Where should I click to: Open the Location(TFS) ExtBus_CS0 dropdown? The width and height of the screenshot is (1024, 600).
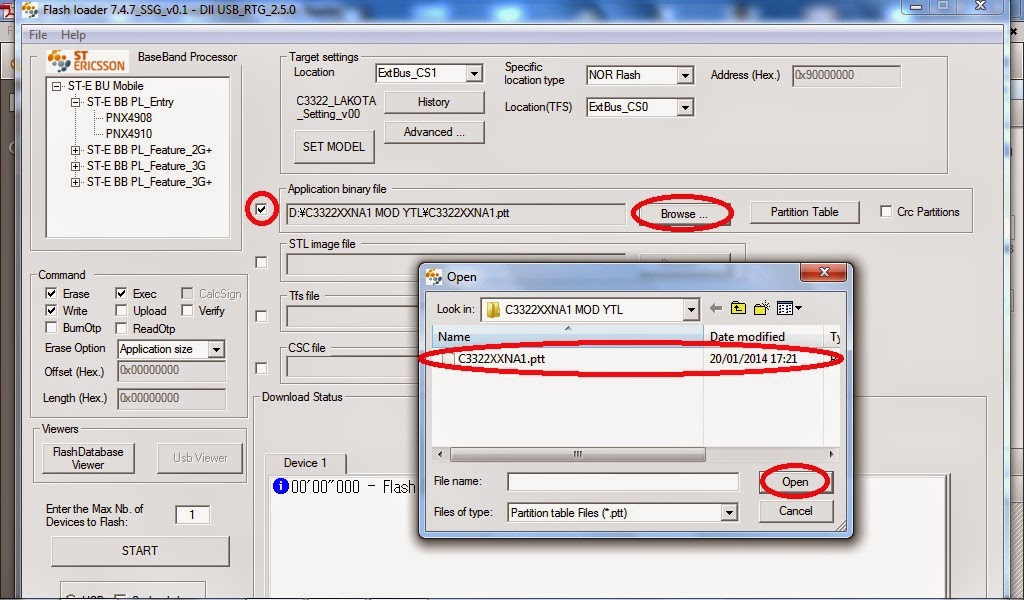[x=684, y=107]
